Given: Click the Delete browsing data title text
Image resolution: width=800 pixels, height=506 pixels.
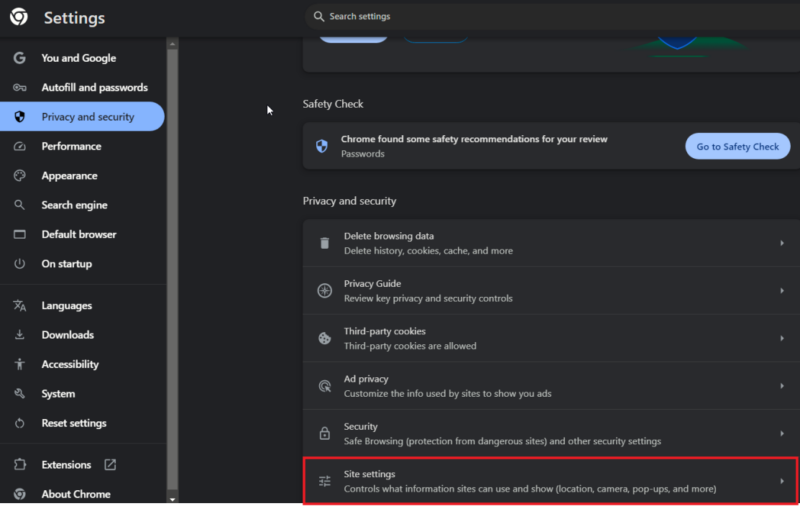Looking at the screenshot, I should click(389, 236).
